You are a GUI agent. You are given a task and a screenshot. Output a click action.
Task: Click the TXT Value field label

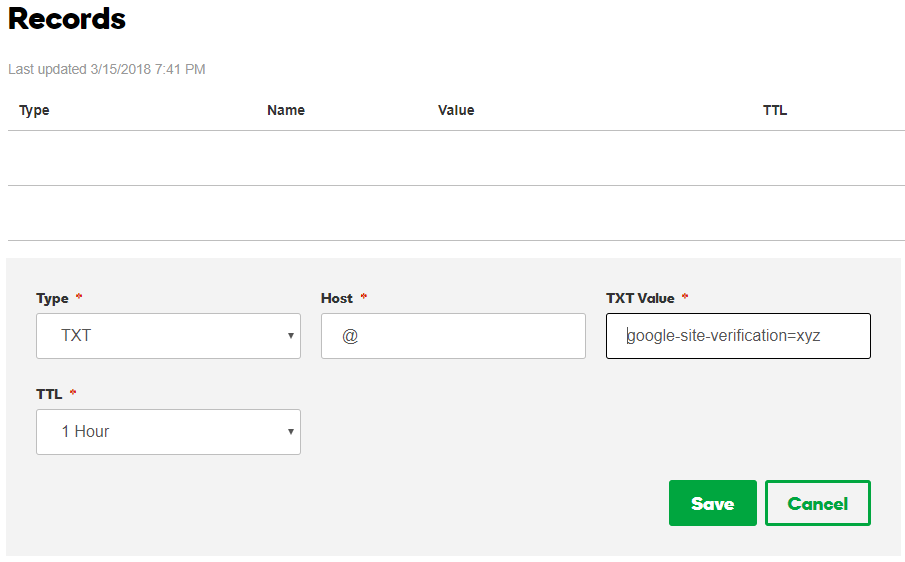click(x=640, y=298)
